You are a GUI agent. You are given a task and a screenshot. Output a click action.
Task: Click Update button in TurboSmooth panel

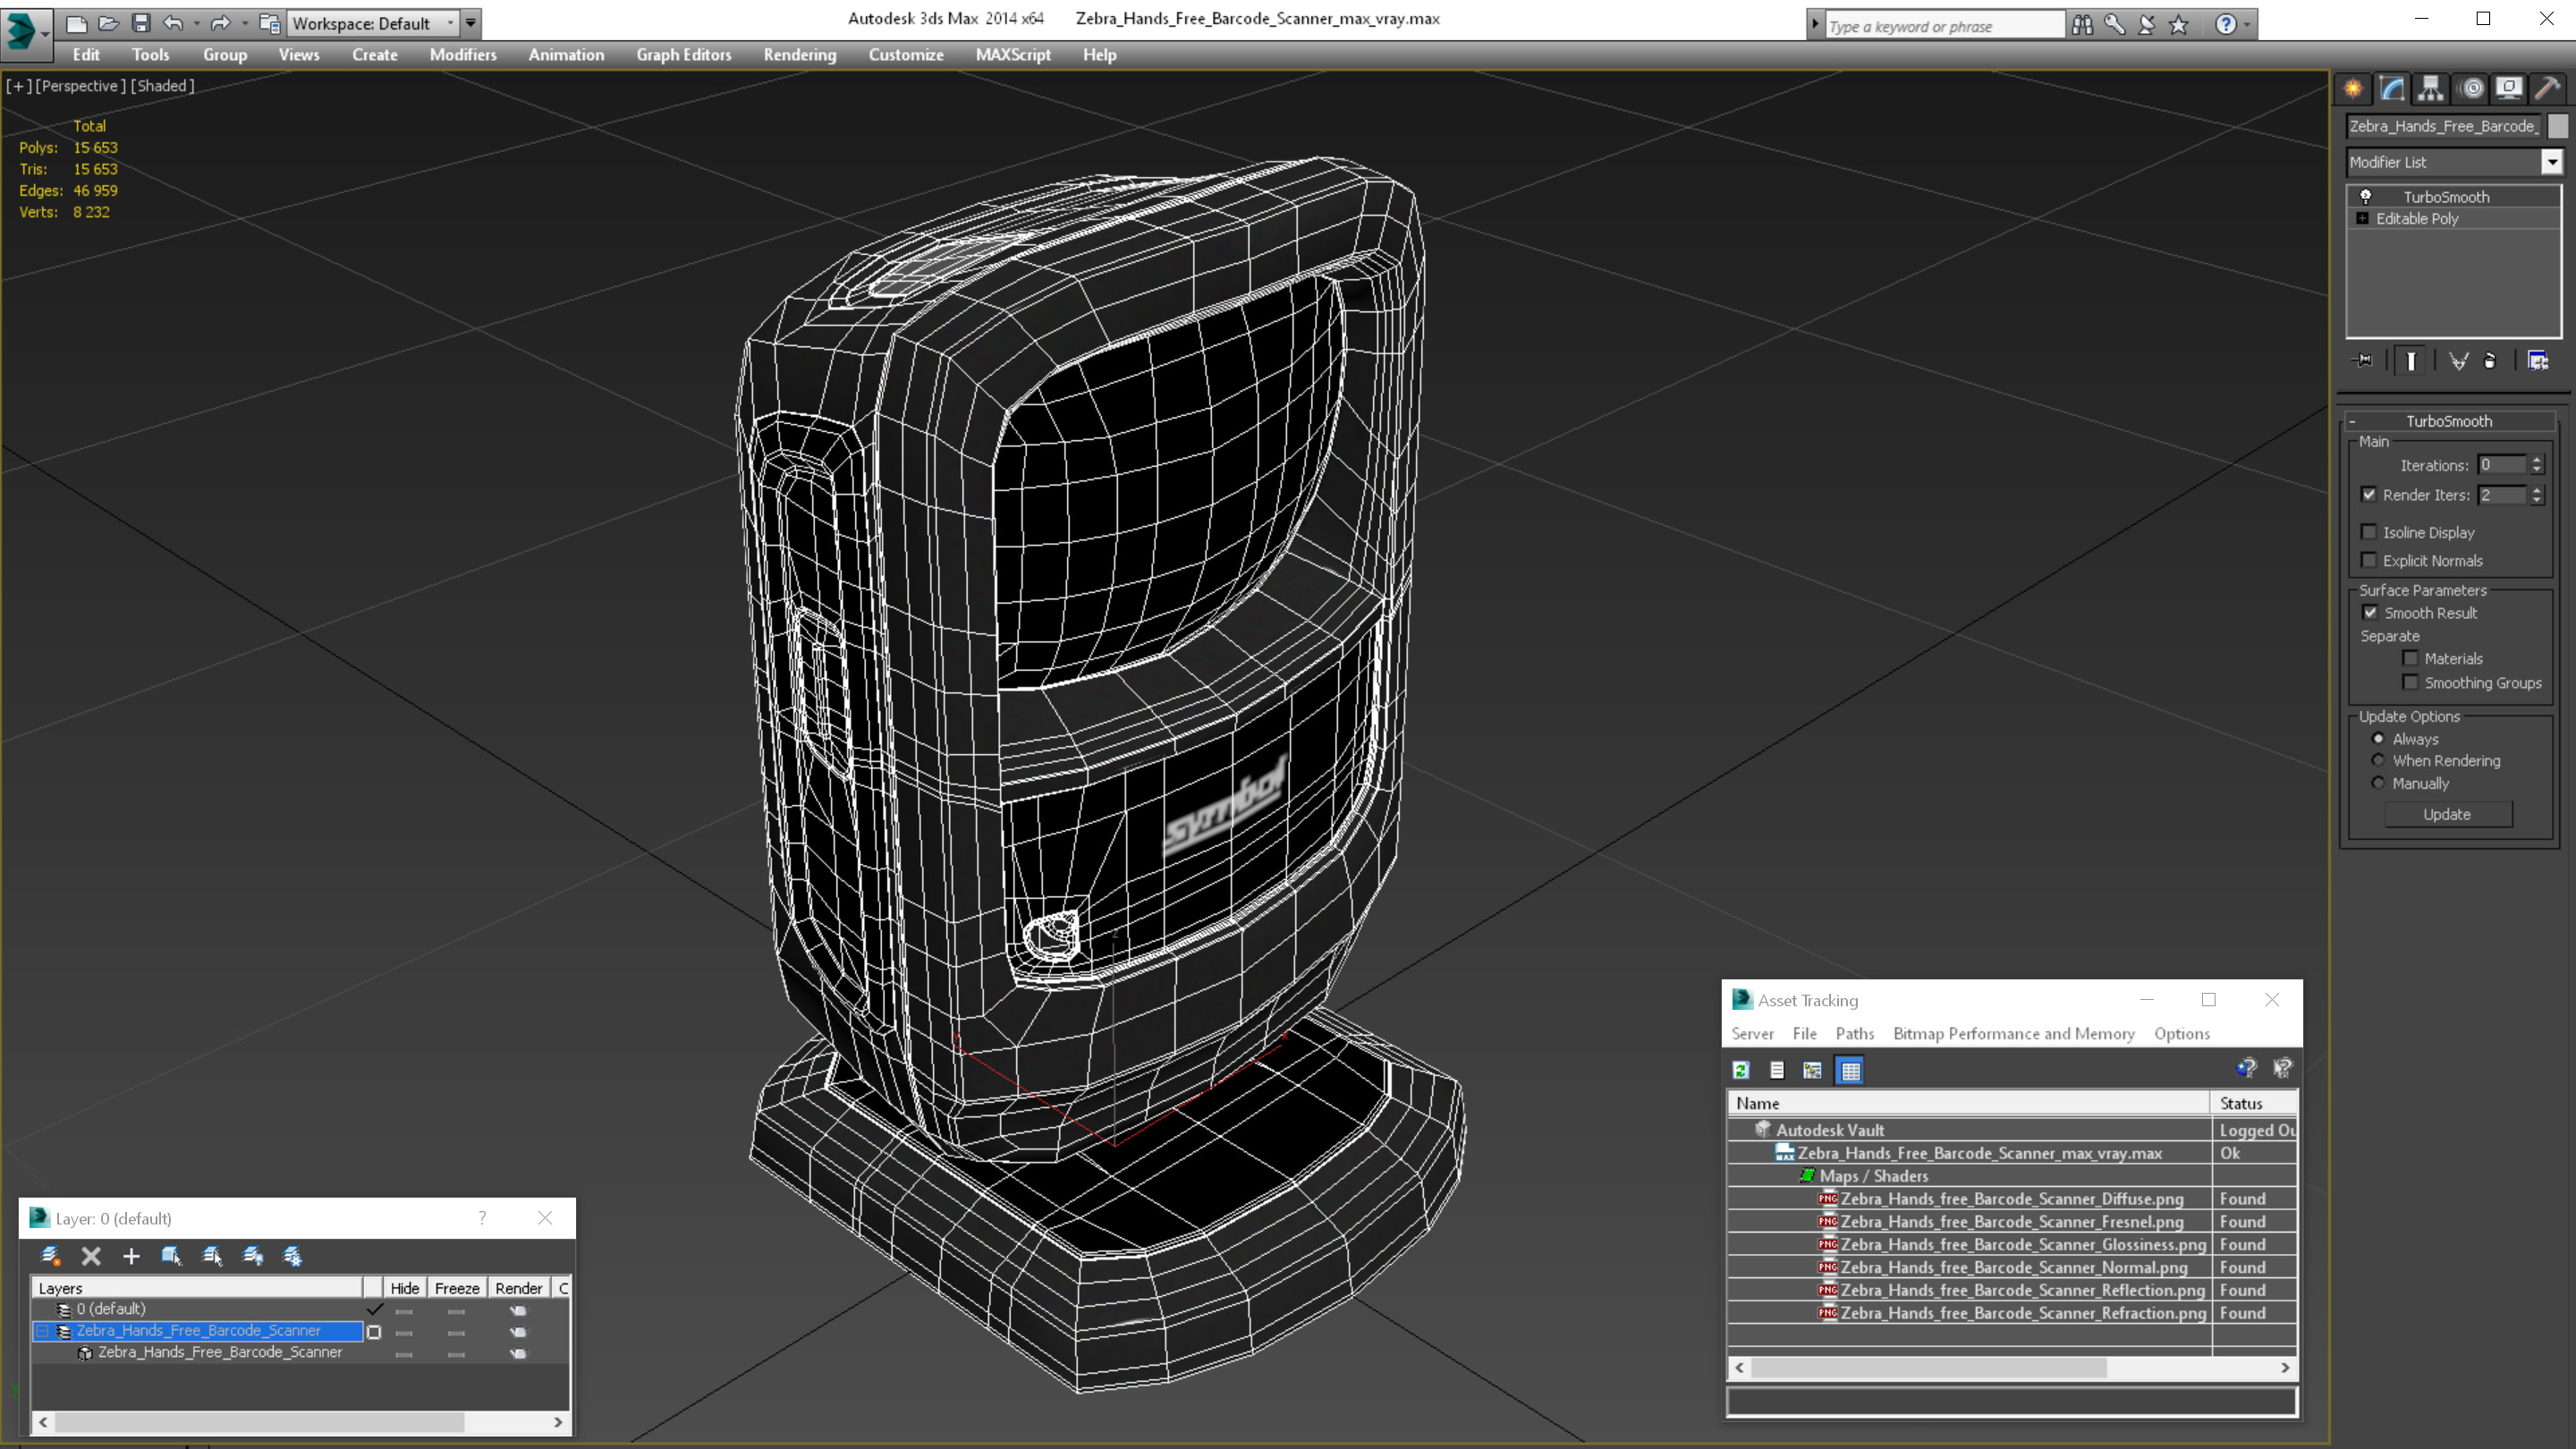[2447, 812]
